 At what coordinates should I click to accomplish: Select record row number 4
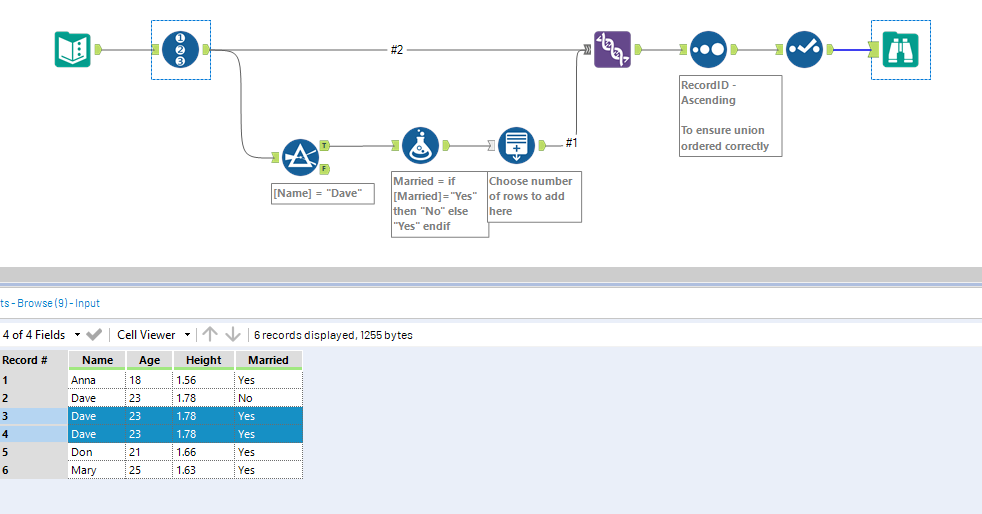tap(33, 434)
